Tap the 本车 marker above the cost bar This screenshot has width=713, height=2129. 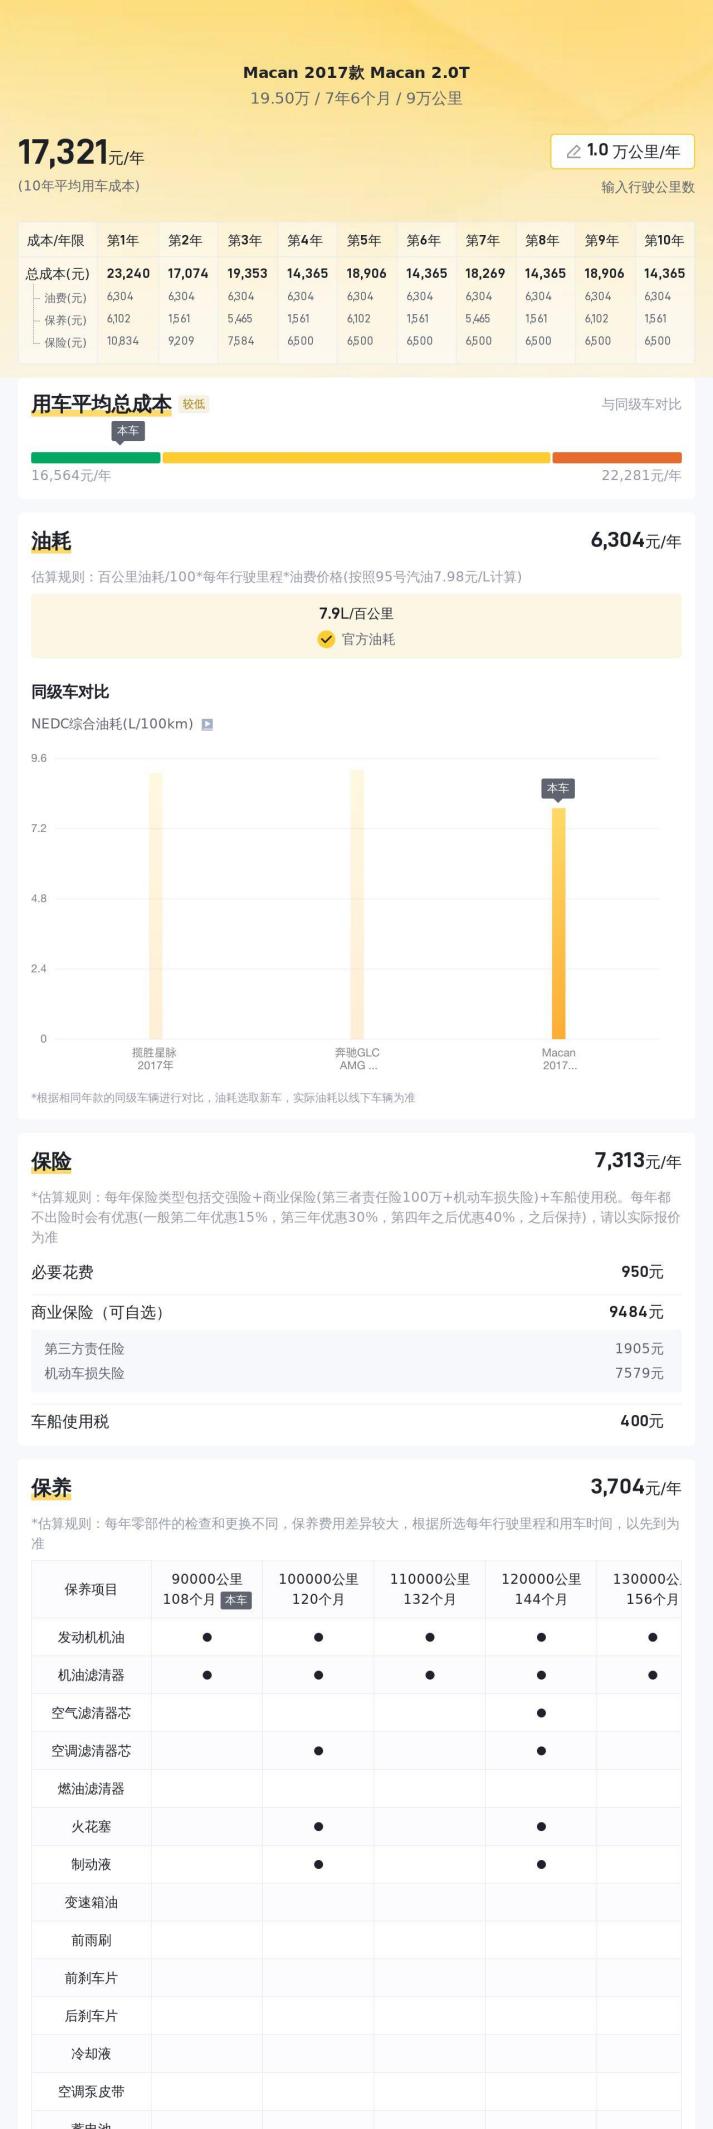pyautogui.click(x=128, y=431)
